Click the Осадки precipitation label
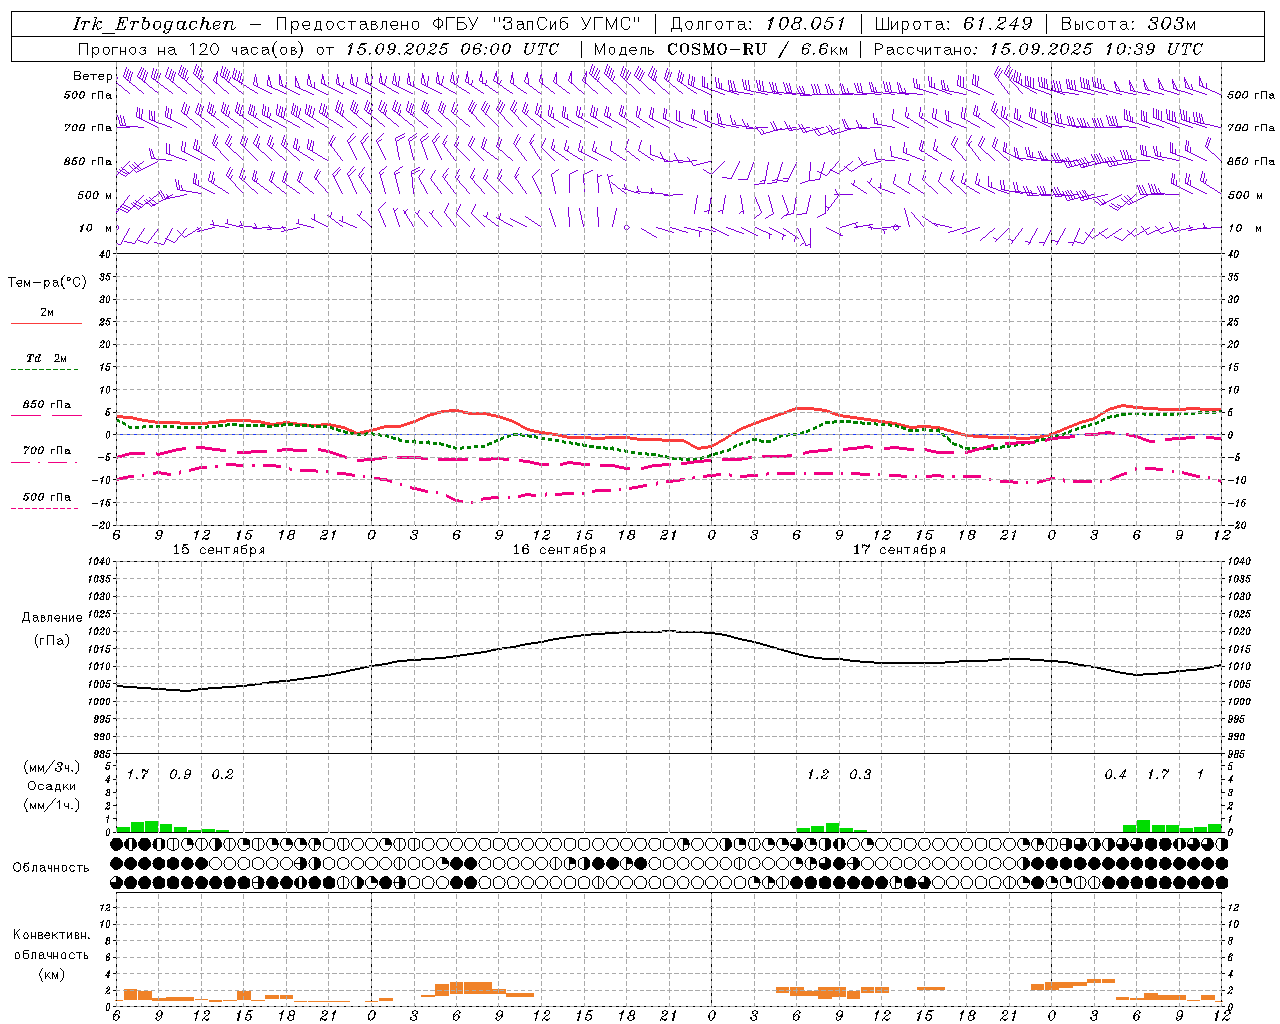Viewport: 1280px width, 1024px height. pos(52,786)
